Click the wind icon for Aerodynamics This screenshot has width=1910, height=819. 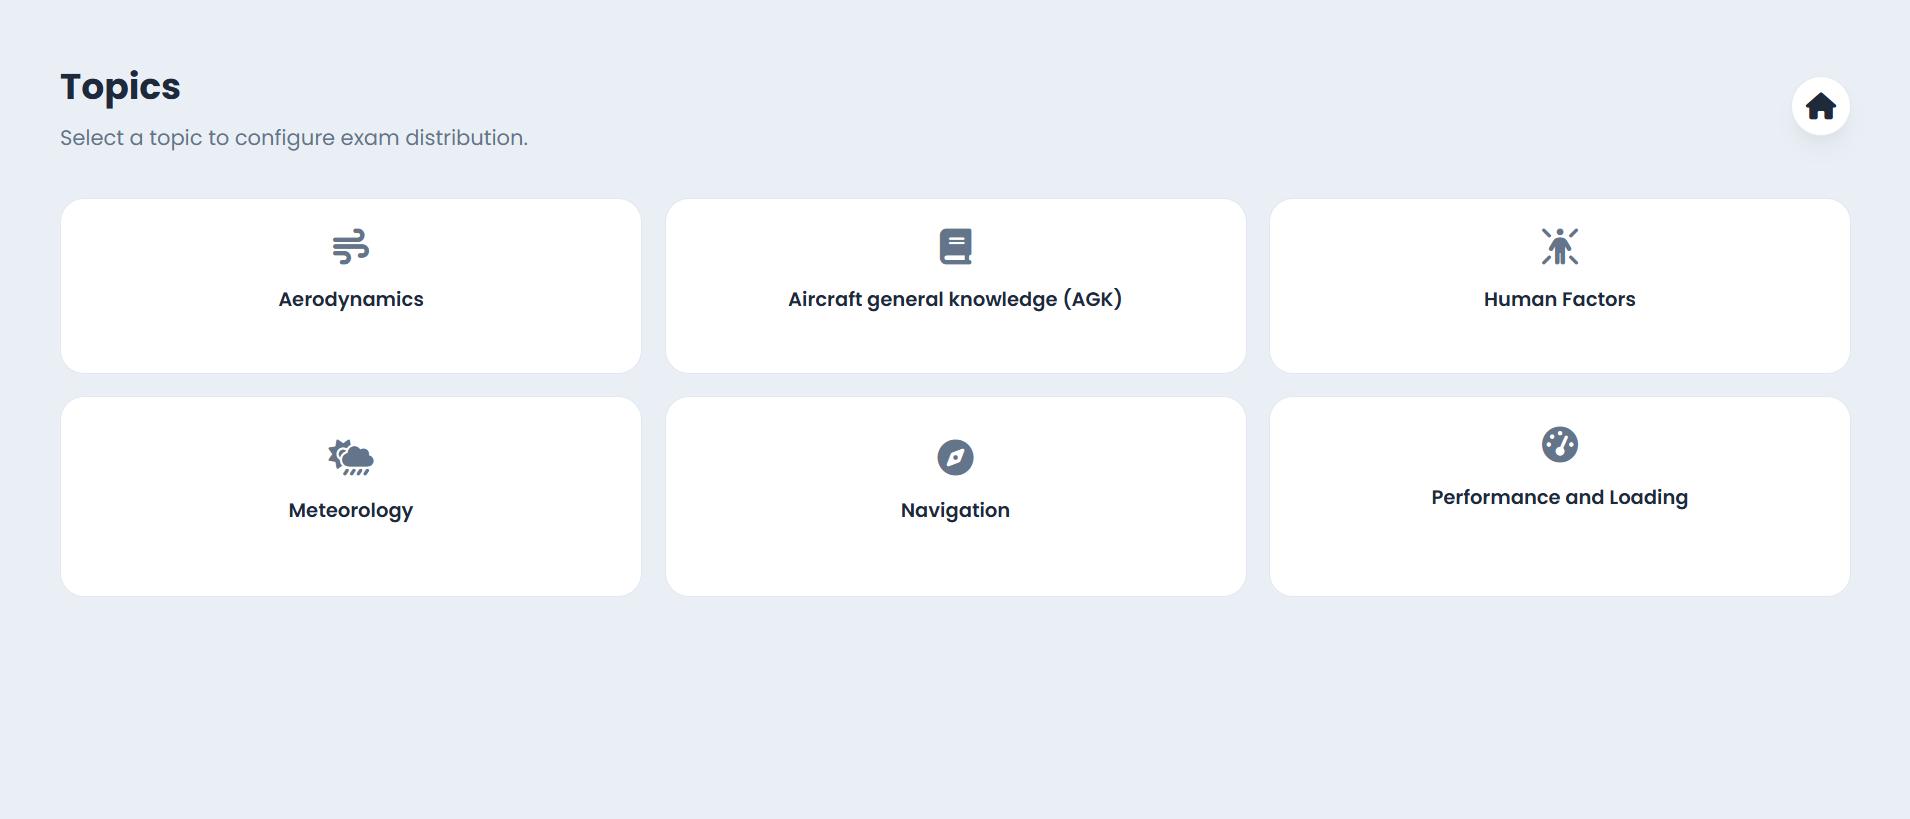351,246
